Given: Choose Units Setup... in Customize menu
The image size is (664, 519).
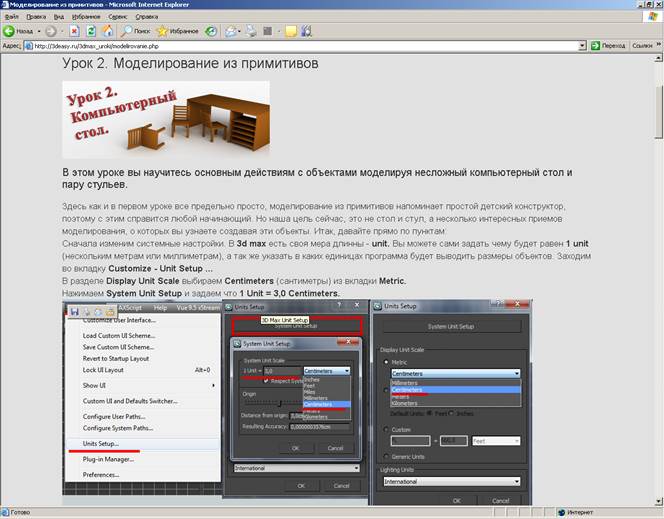Looking at the screenshot, I should click(100, 444).
